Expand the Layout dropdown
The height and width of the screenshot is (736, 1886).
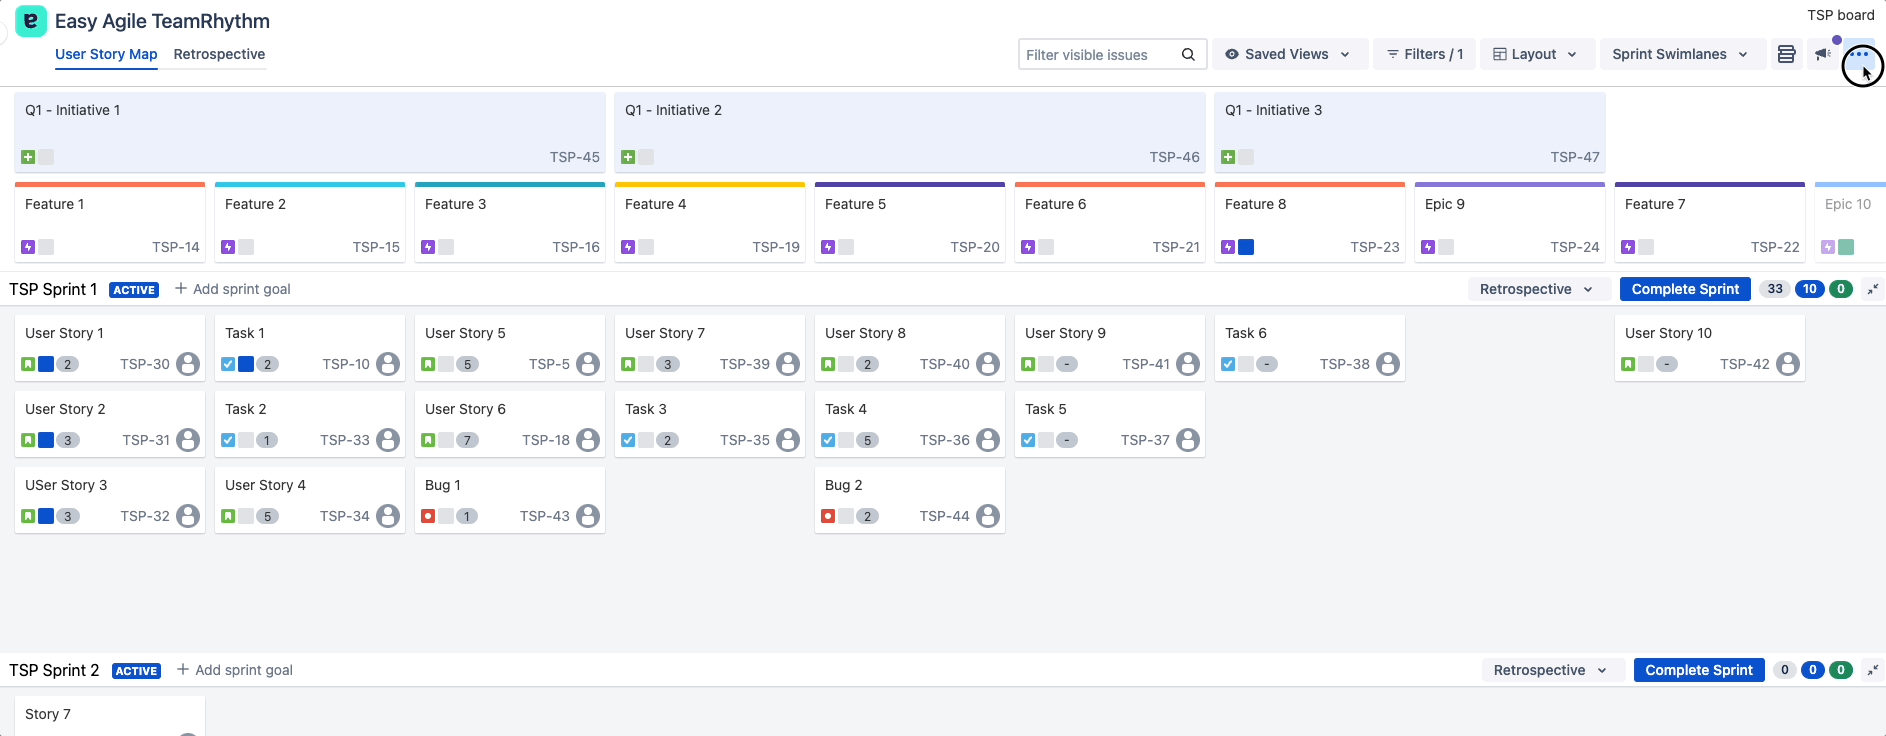pos(1534,54)
